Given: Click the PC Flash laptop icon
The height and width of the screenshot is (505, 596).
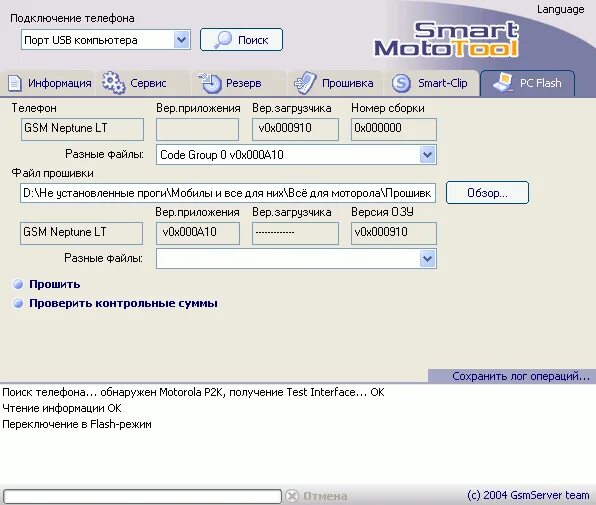Looking at the screenshot, I should click(x=503, y=82).
